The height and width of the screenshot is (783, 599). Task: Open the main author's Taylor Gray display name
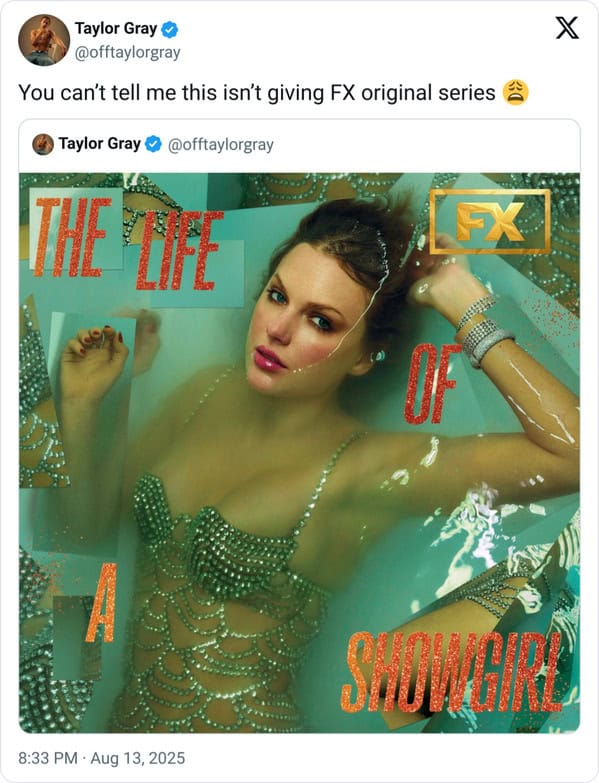pyautogui.click(x=116, y=29)
